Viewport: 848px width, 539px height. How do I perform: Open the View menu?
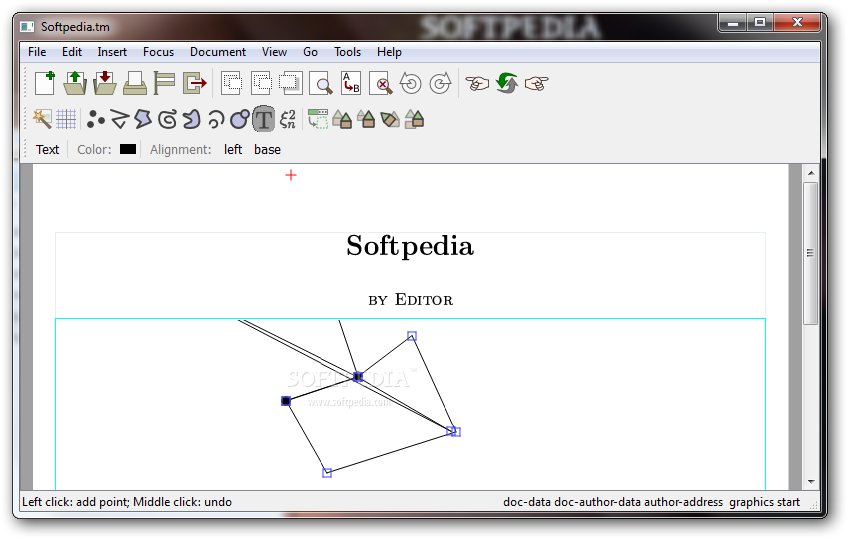(x=274, y=52)
